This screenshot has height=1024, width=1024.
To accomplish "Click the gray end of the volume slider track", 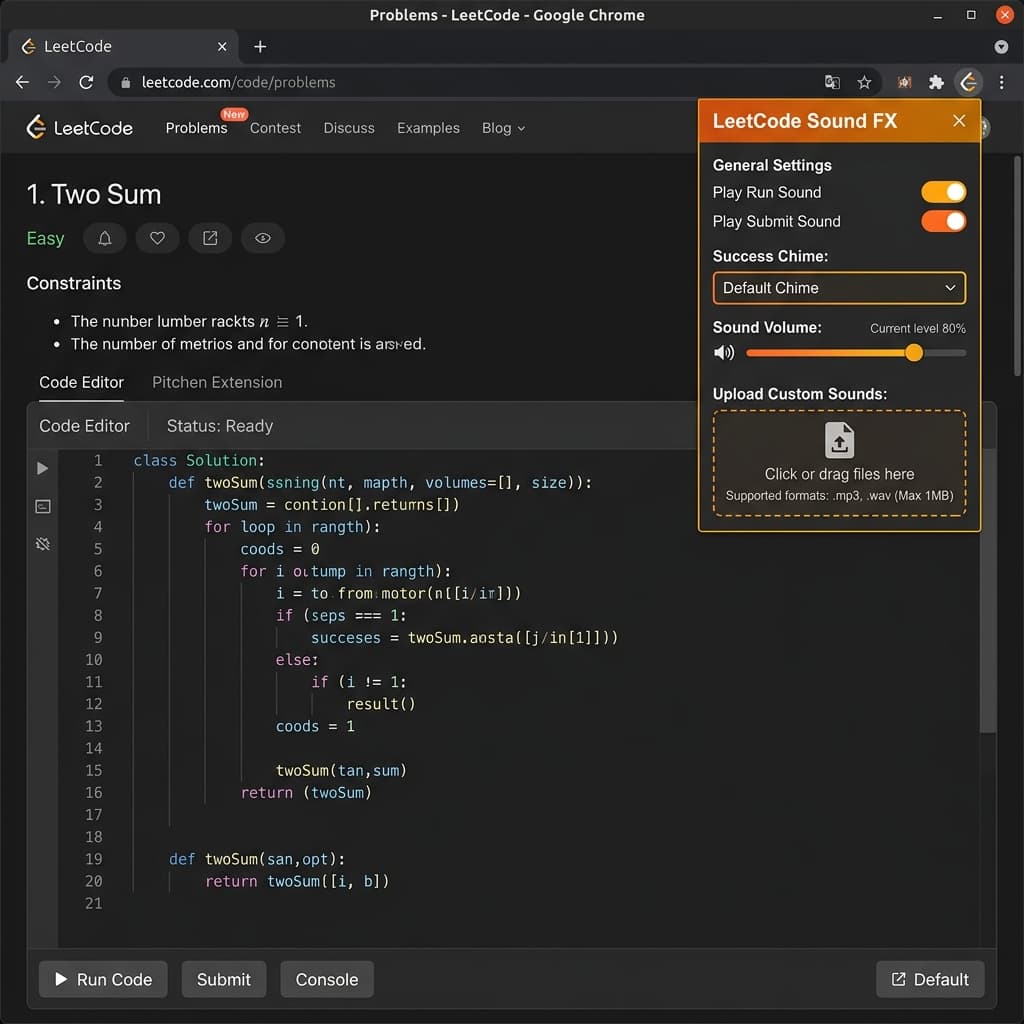I will (944, 353).
